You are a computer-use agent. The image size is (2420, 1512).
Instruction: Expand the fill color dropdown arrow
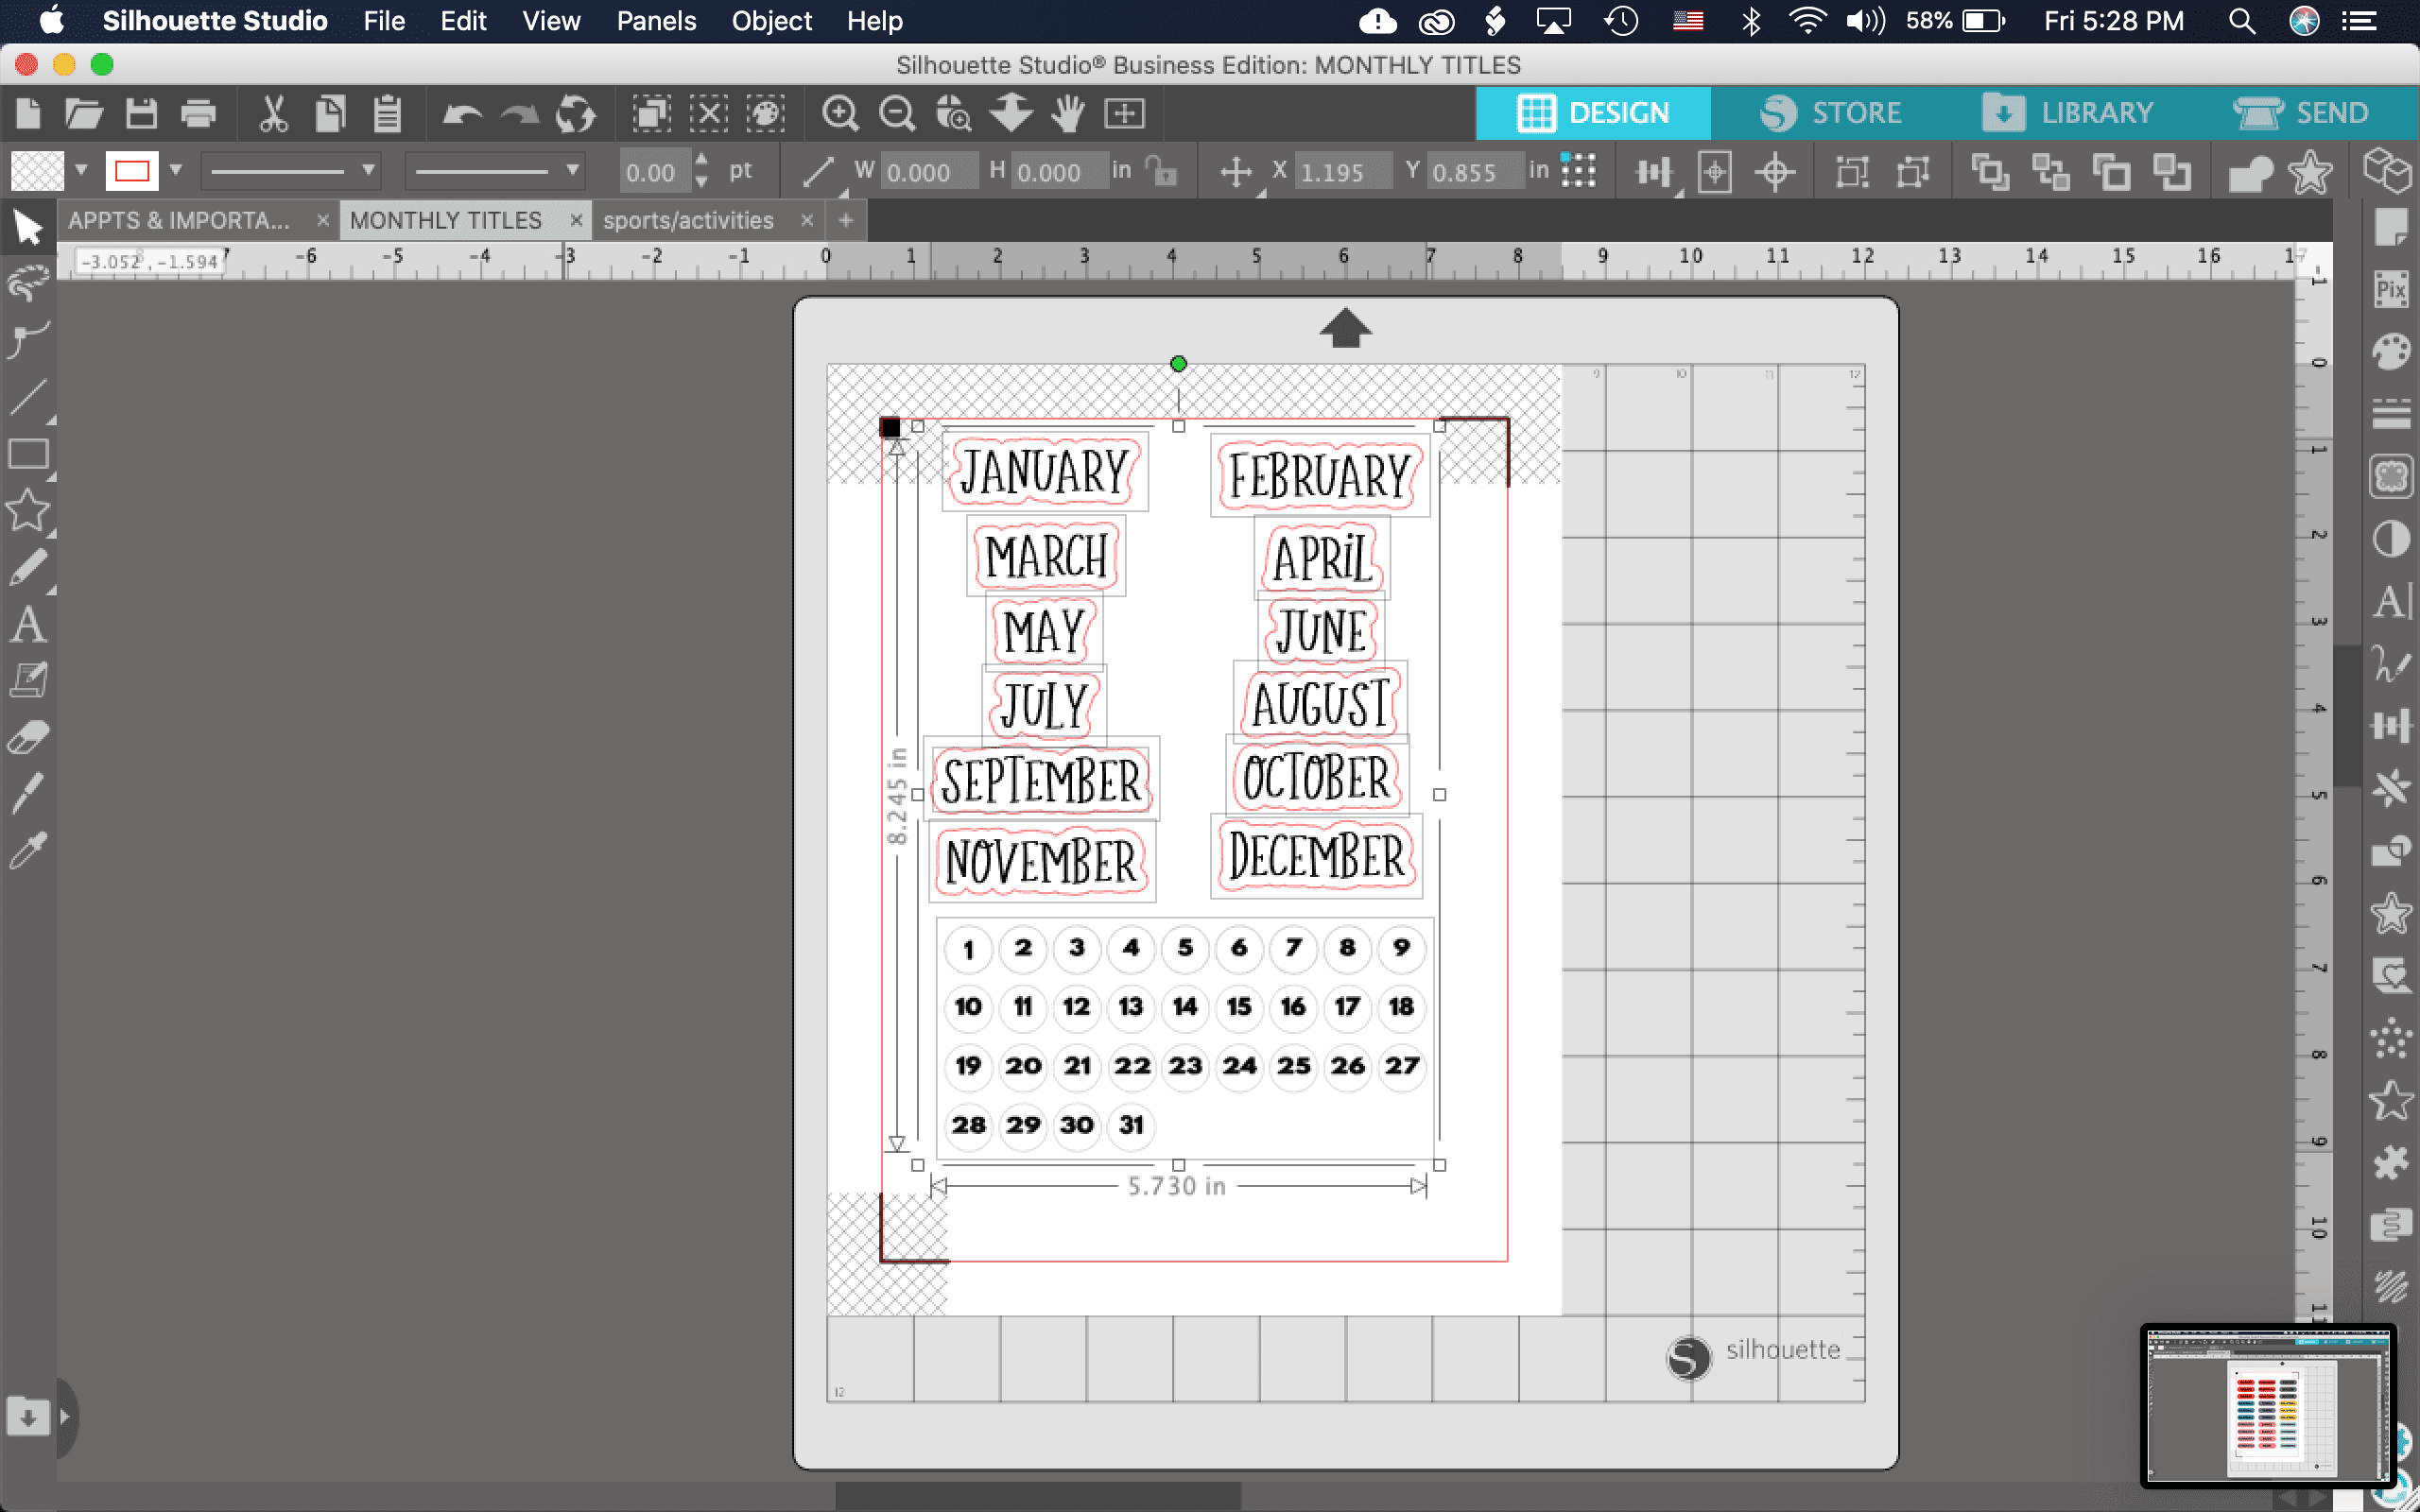click(81, 170)
